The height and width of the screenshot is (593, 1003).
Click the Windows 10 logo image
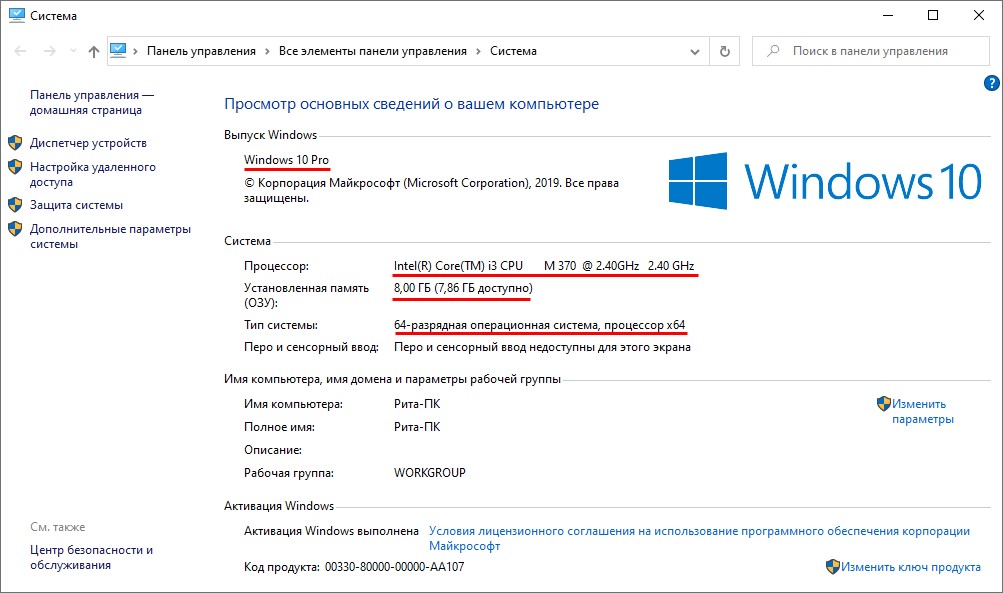tap(825, 181)
